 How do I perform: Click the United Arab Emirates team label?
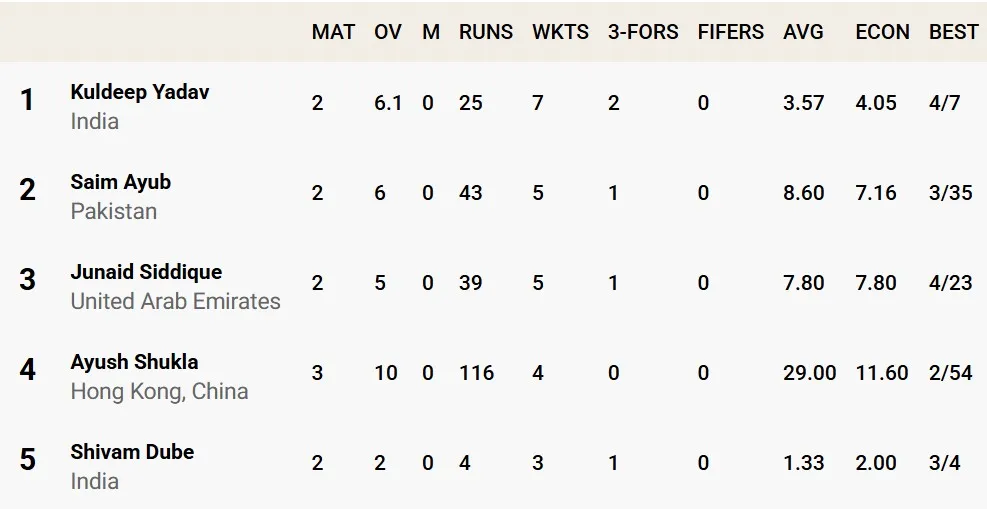click(175, 301)
